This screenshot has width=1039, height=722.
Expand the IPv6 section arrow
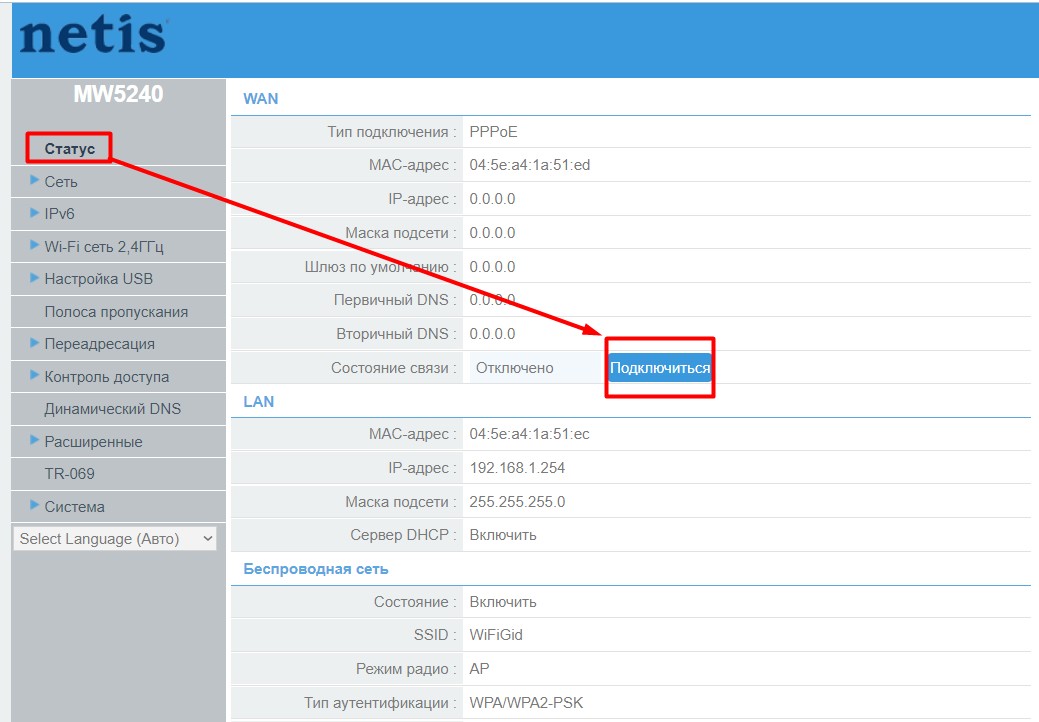[34, 213]
